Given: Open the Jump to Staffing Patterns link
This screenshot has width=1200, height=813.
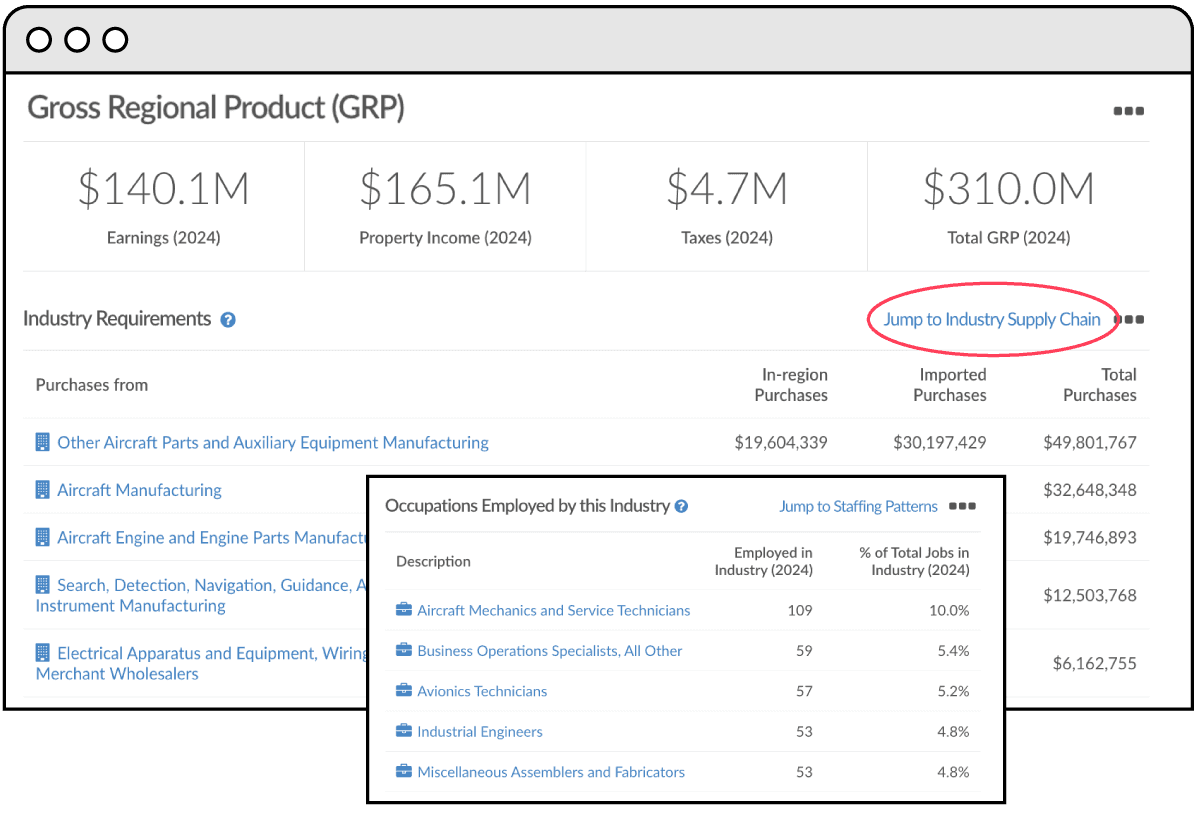Looking at the screenshot, I should point(858,506).
